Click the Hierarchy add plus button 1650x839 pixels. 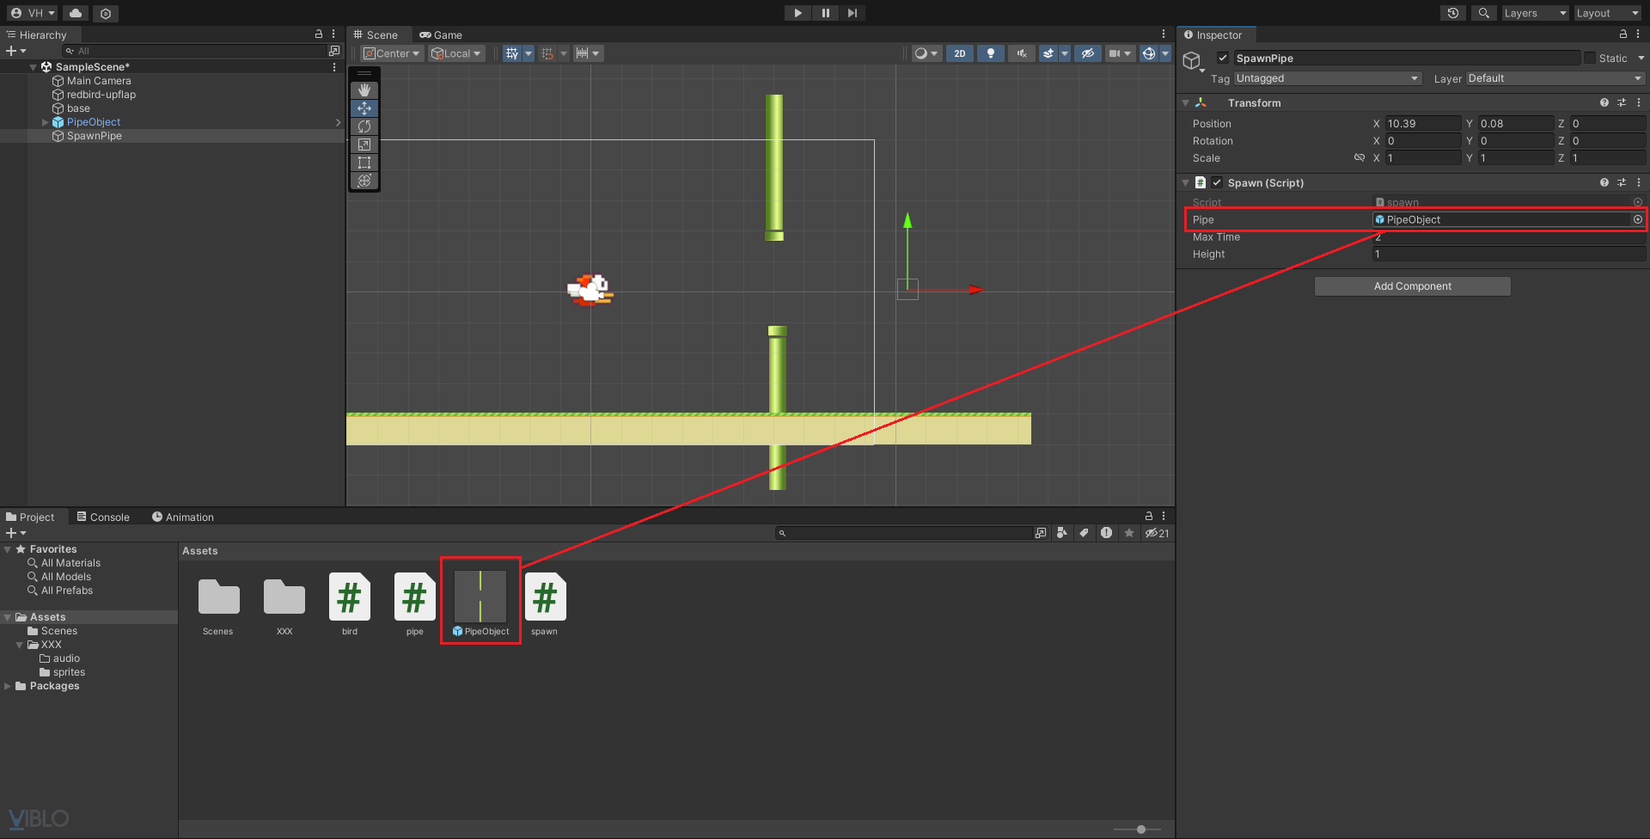tap(12, 51)
